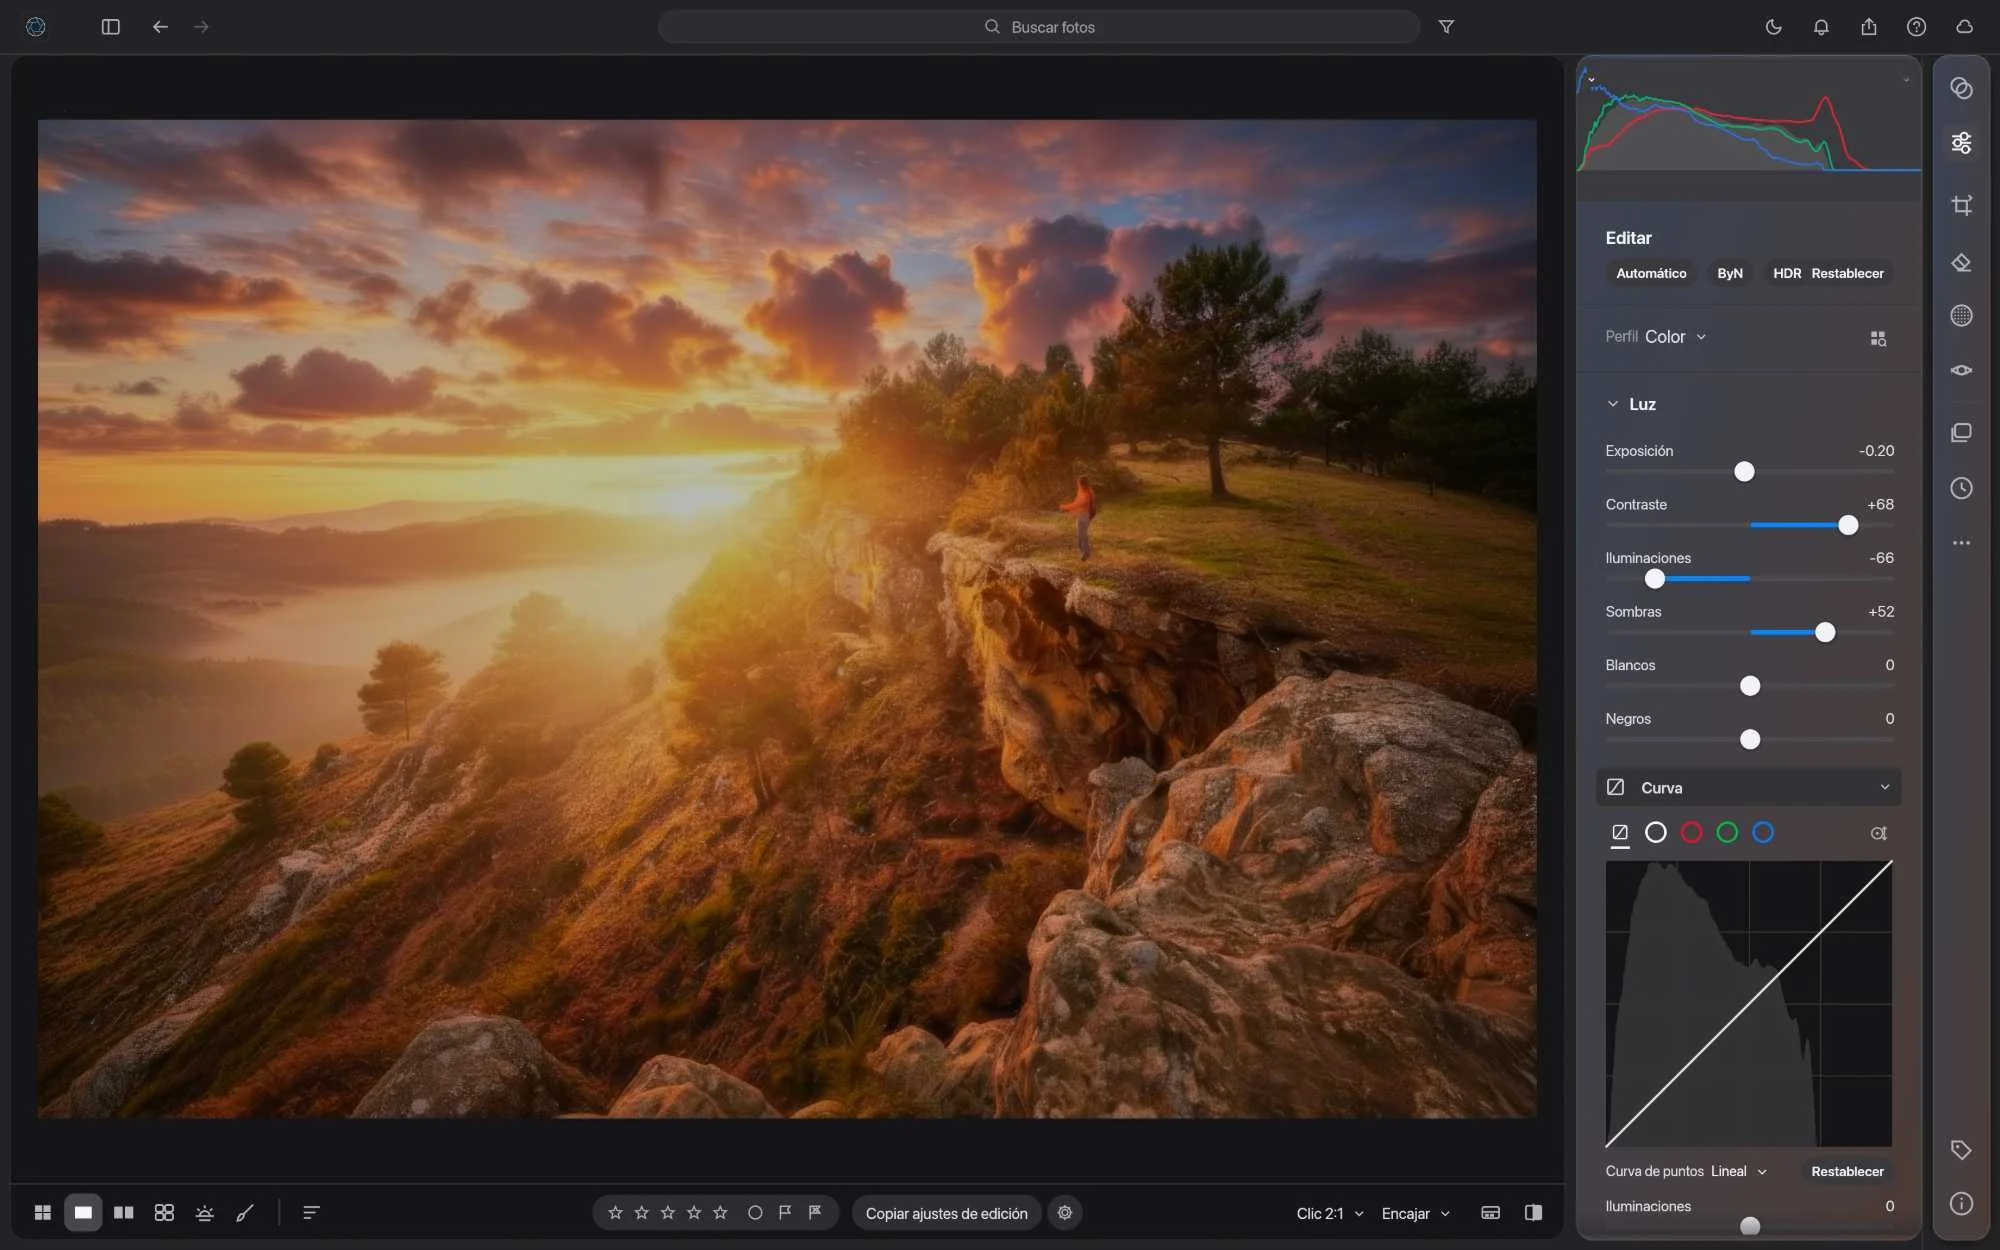This screenshot has height=1250, width=2000.
Task: Open the Versions panel icon
Action: (1961, 432)
